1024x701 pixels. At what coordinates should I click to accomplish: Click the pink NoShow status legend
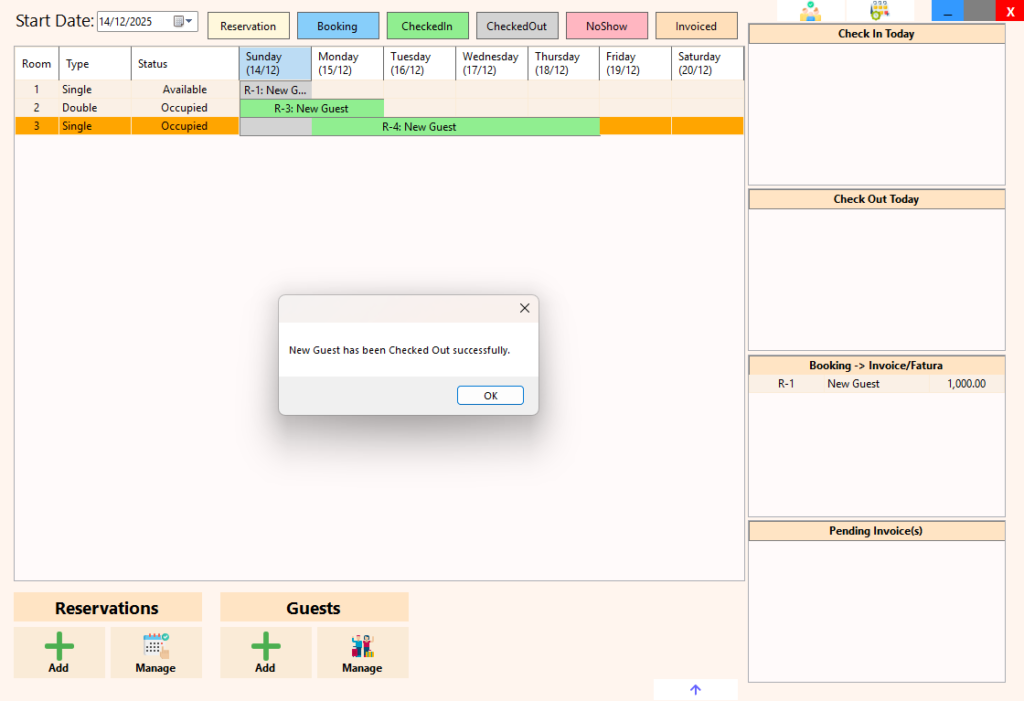pyautogui.click(x=606, y=26)
